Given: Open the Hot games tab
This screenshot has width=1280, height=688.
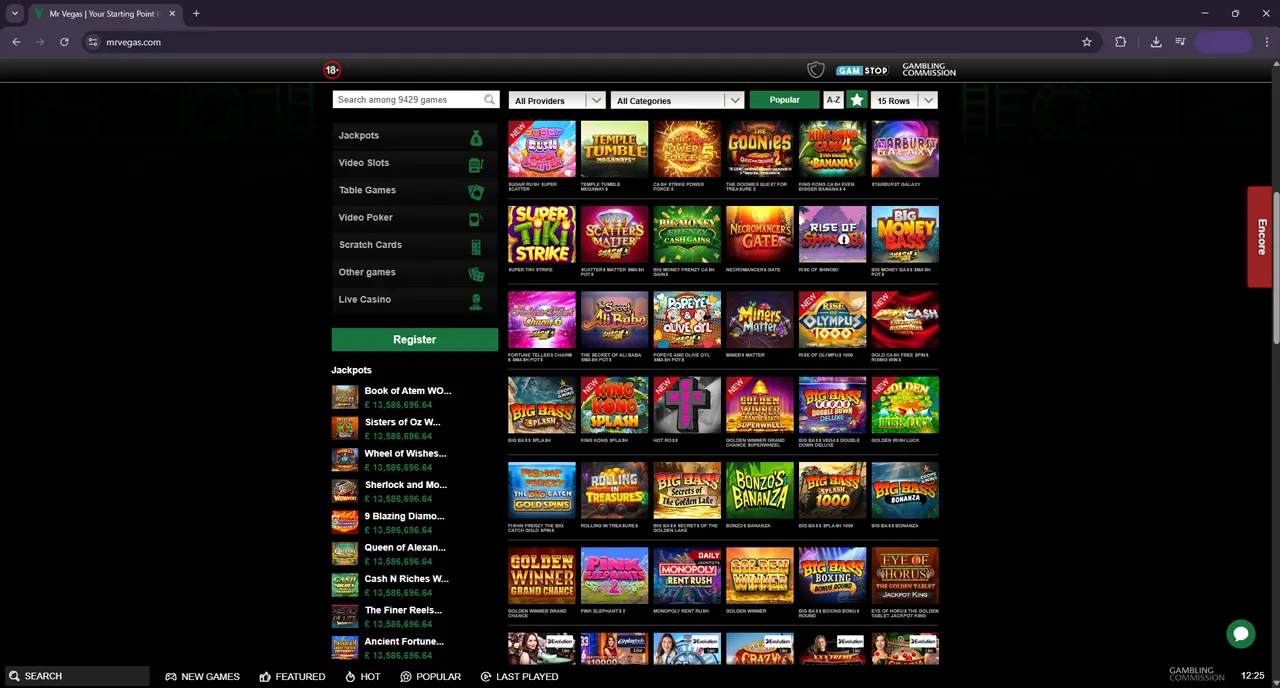Looking at the screenshot, I should [363, 677].
